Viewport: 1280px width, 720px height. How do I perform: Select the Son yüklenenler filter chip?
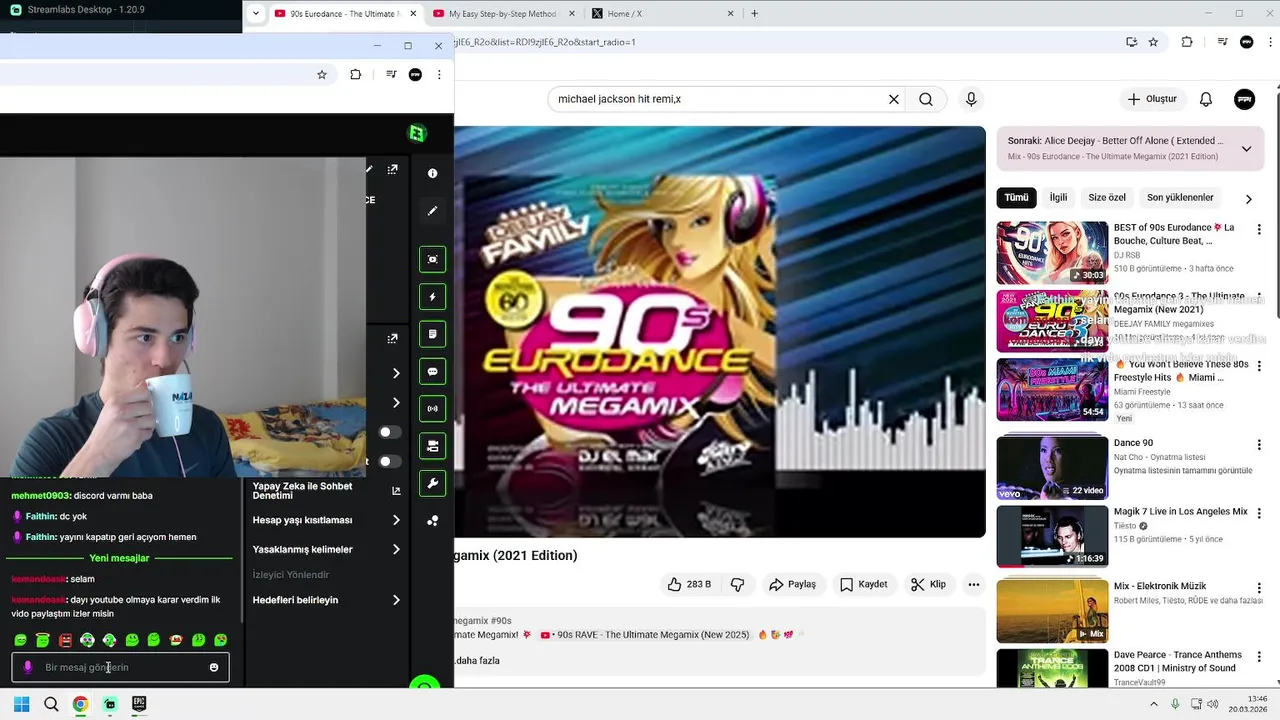click(x=1180, y=198)
